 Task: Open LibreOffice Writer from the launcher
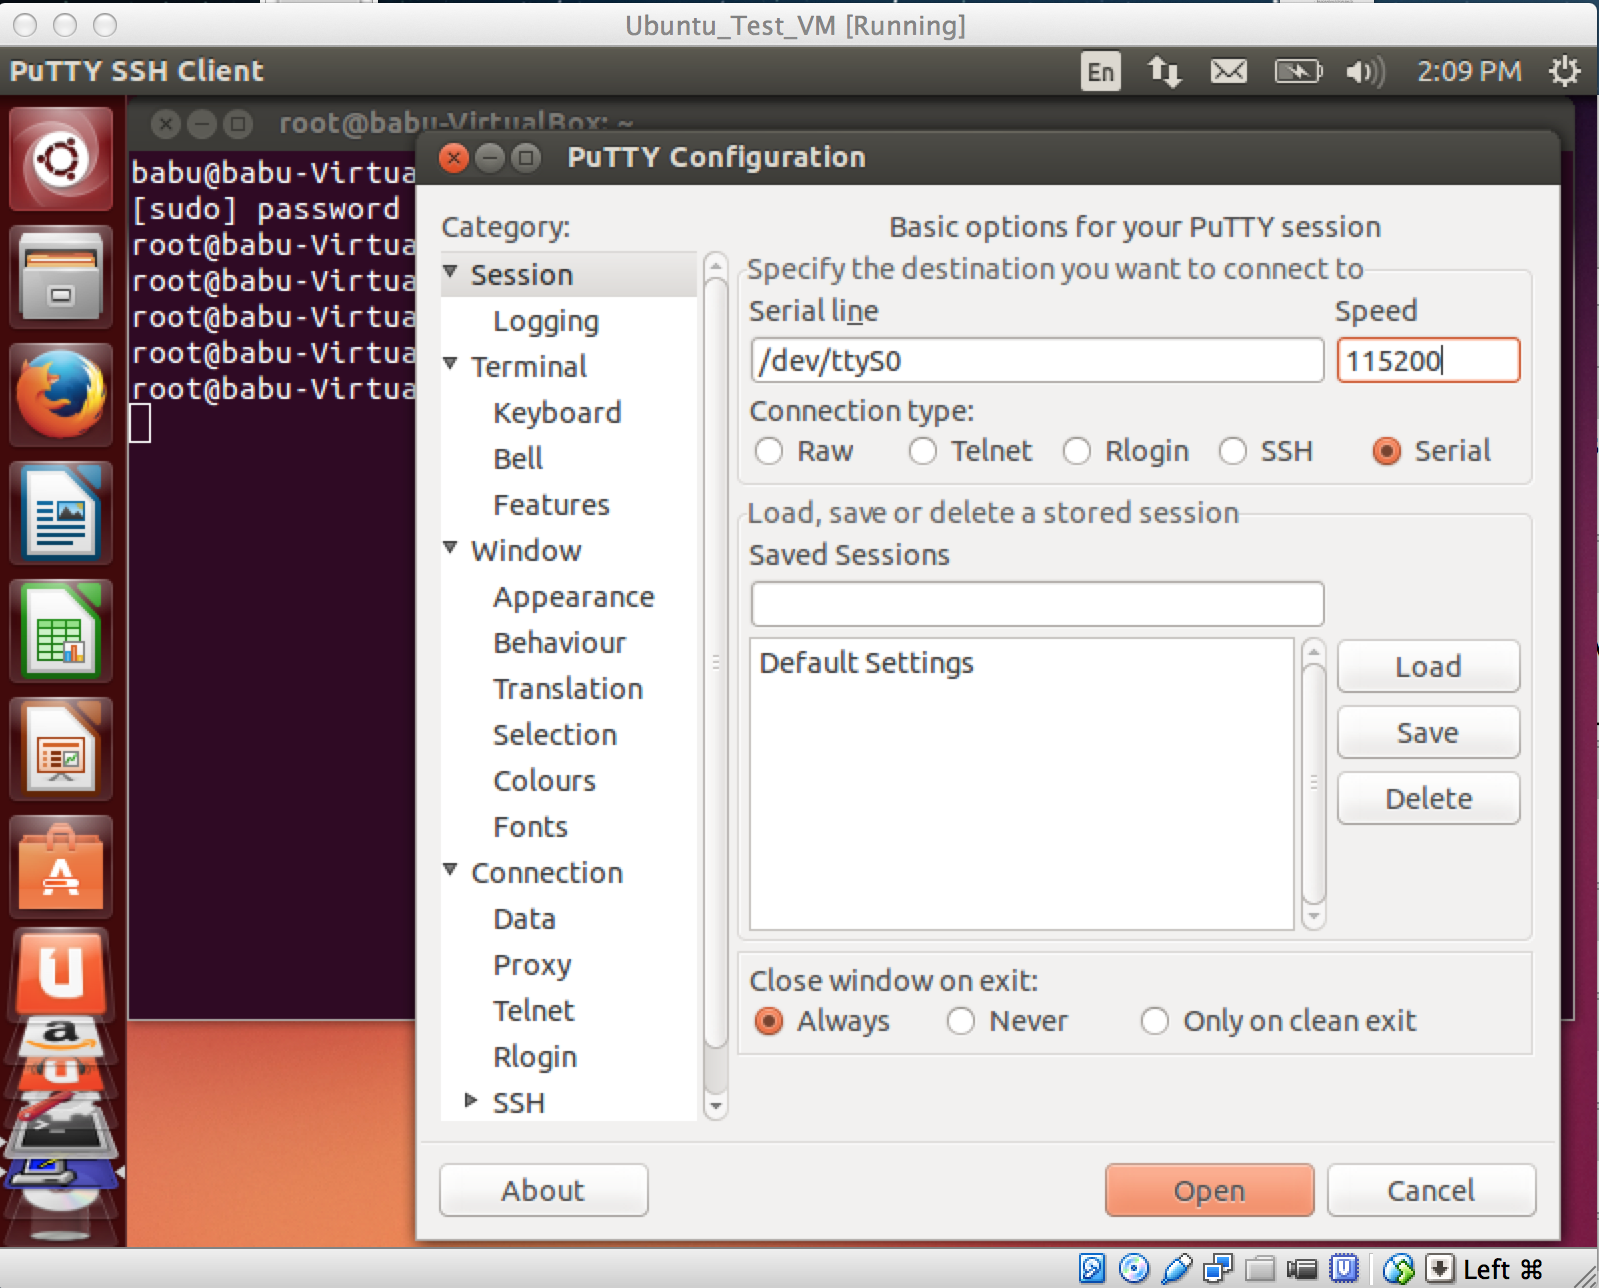coord(61,514)
